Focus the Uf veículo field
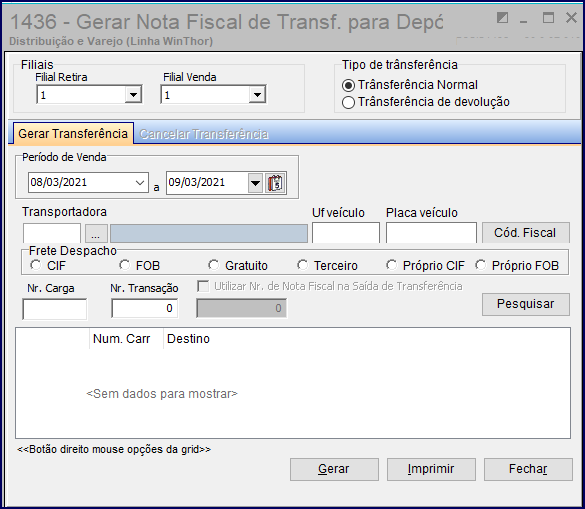The height and width of the screenshot is (509, 585). (346, 233)
